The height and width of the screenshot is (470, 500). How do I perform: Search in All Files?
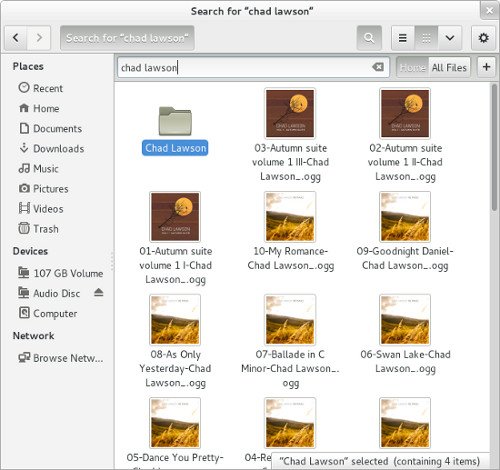click(x=449, y=68)
